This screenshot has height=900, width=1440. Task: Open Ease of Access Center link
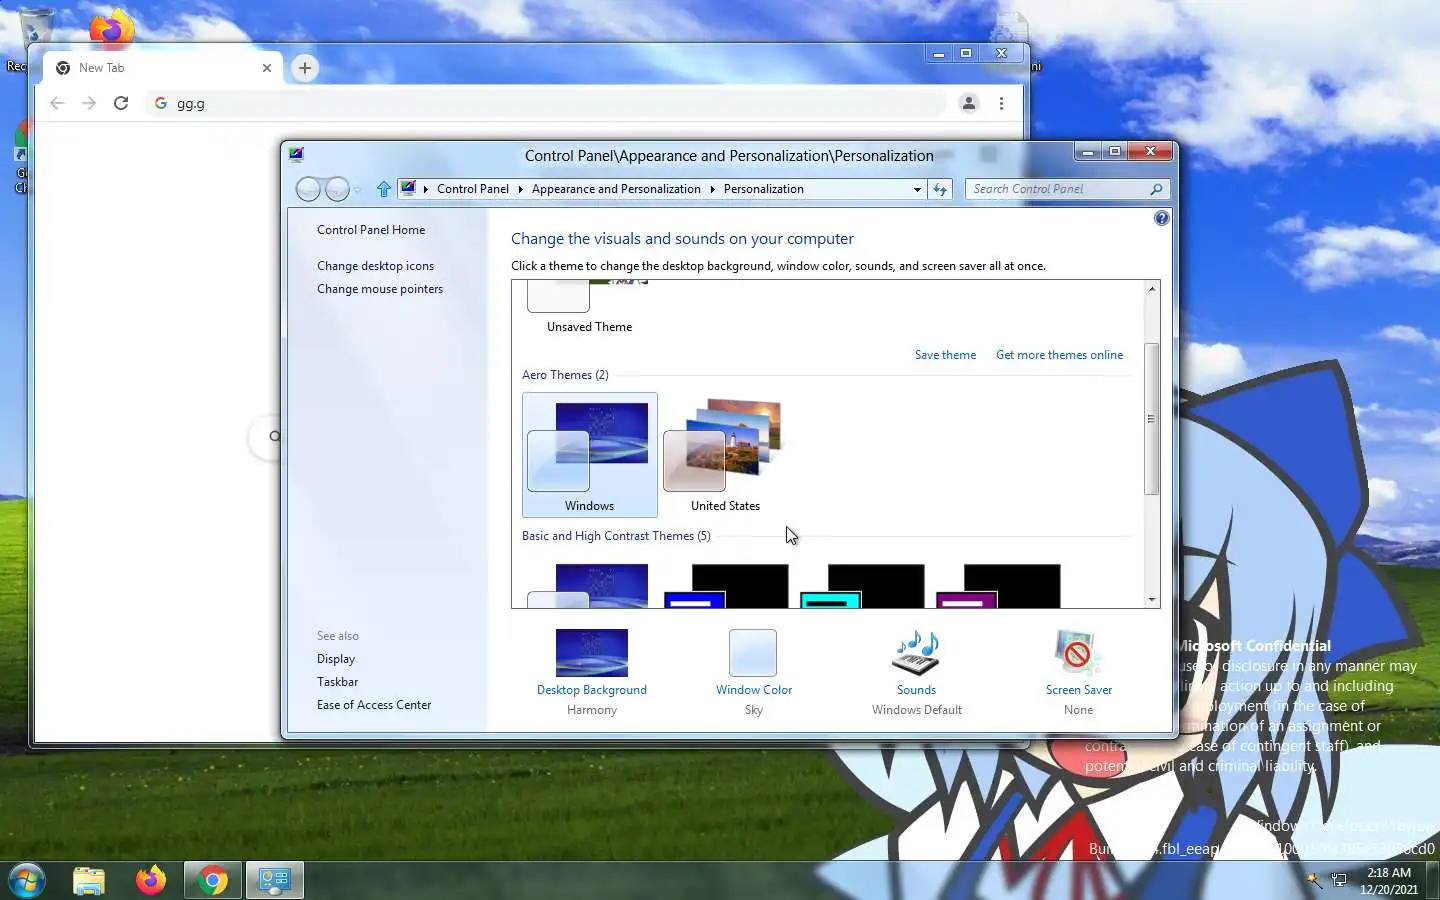point(374,705)
